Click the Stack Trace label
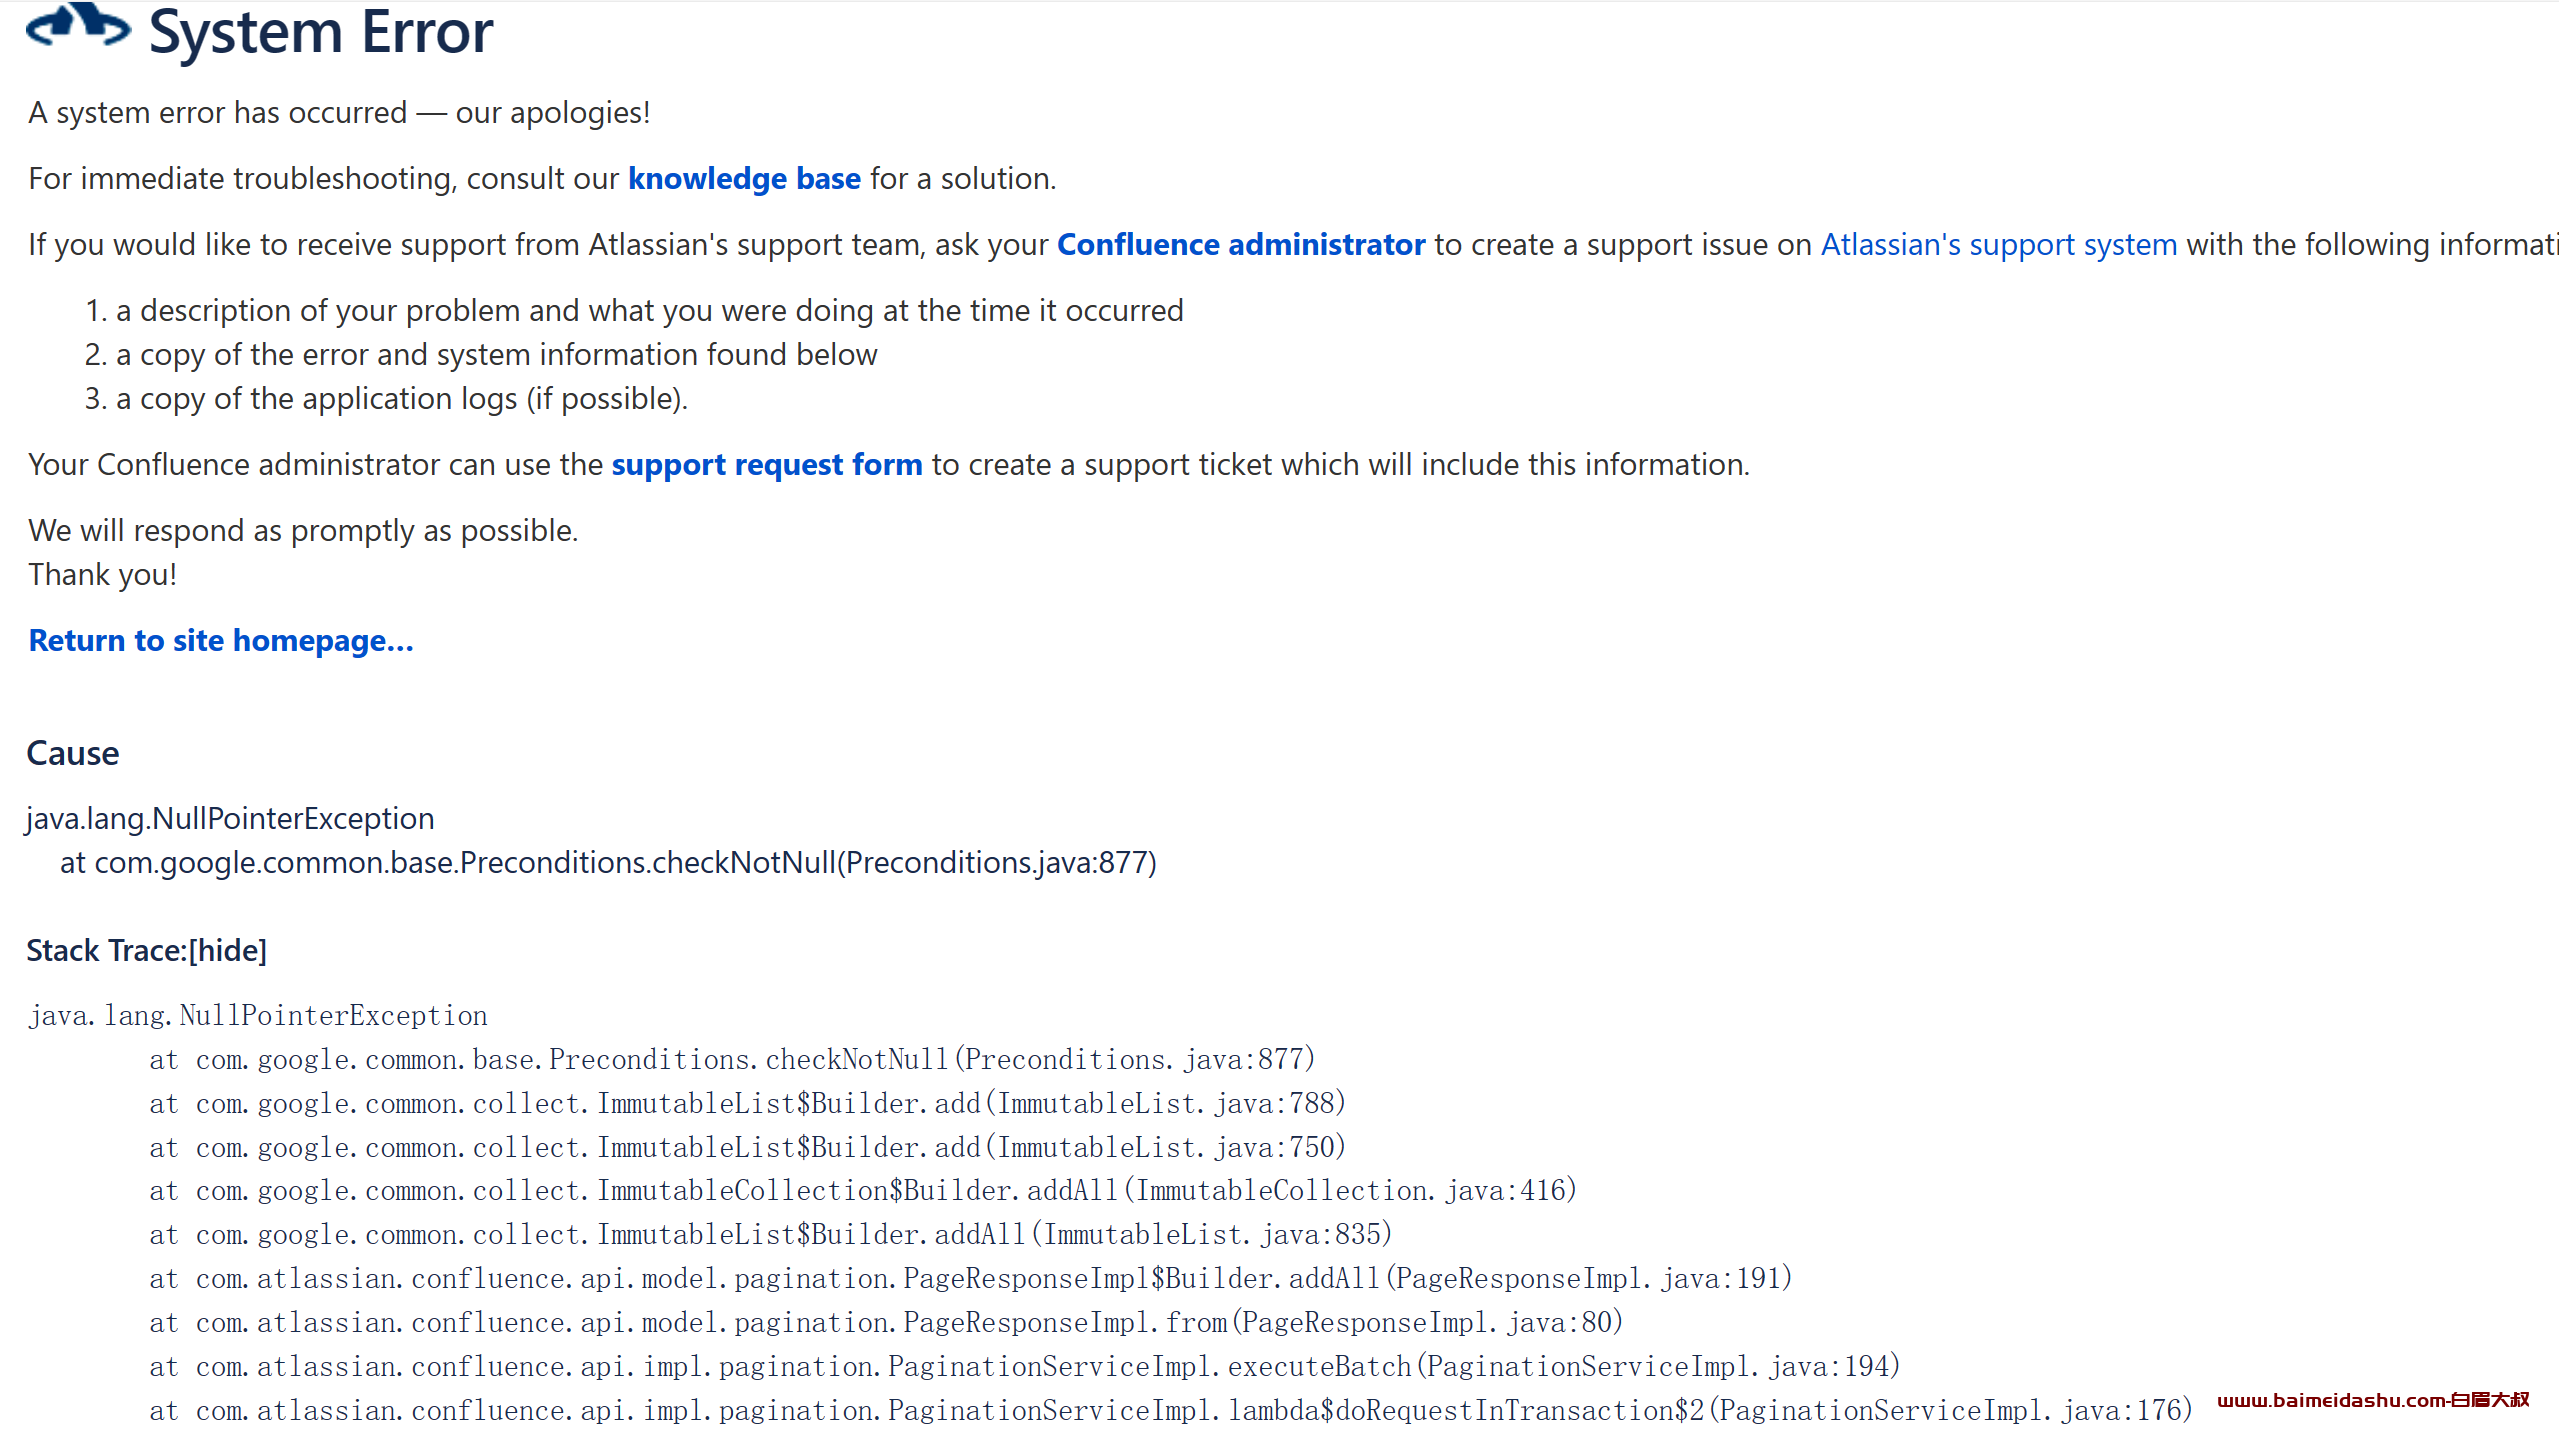This screenshot has width=2559, height=1437. click(x=106, y=951)
